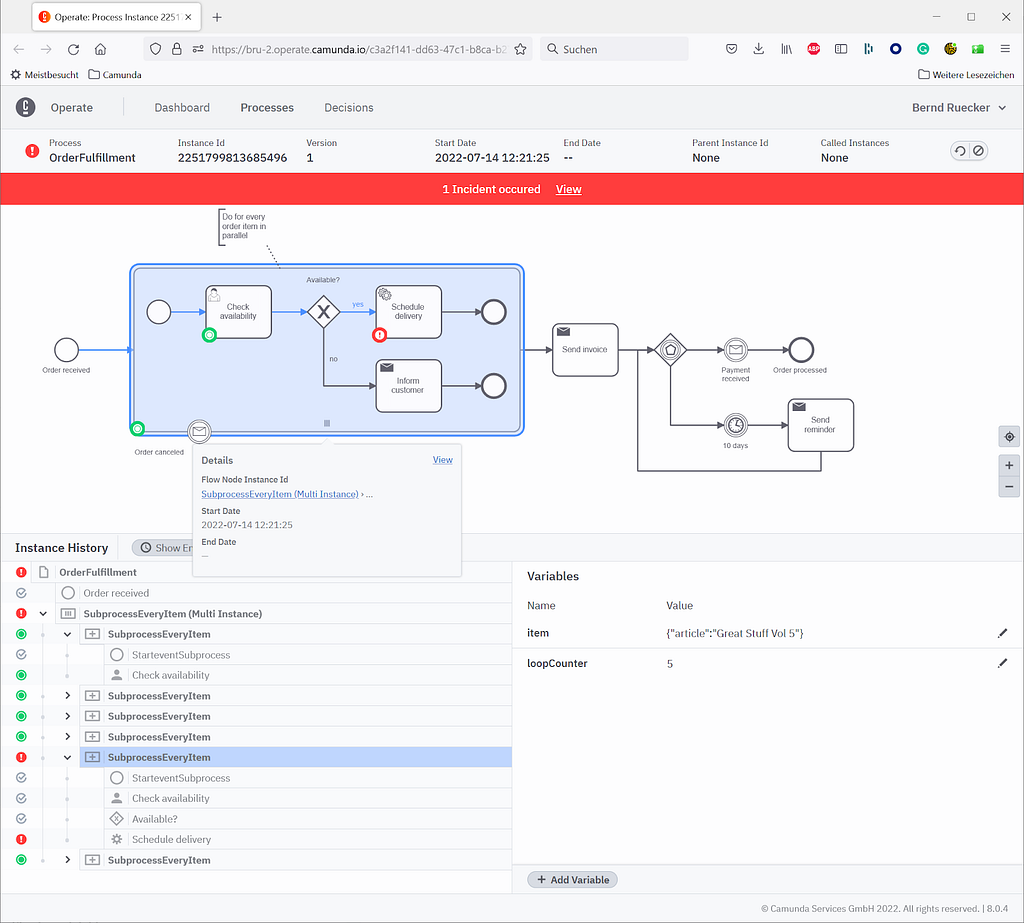Select the Available? gateway in diagram

(324, 312)
